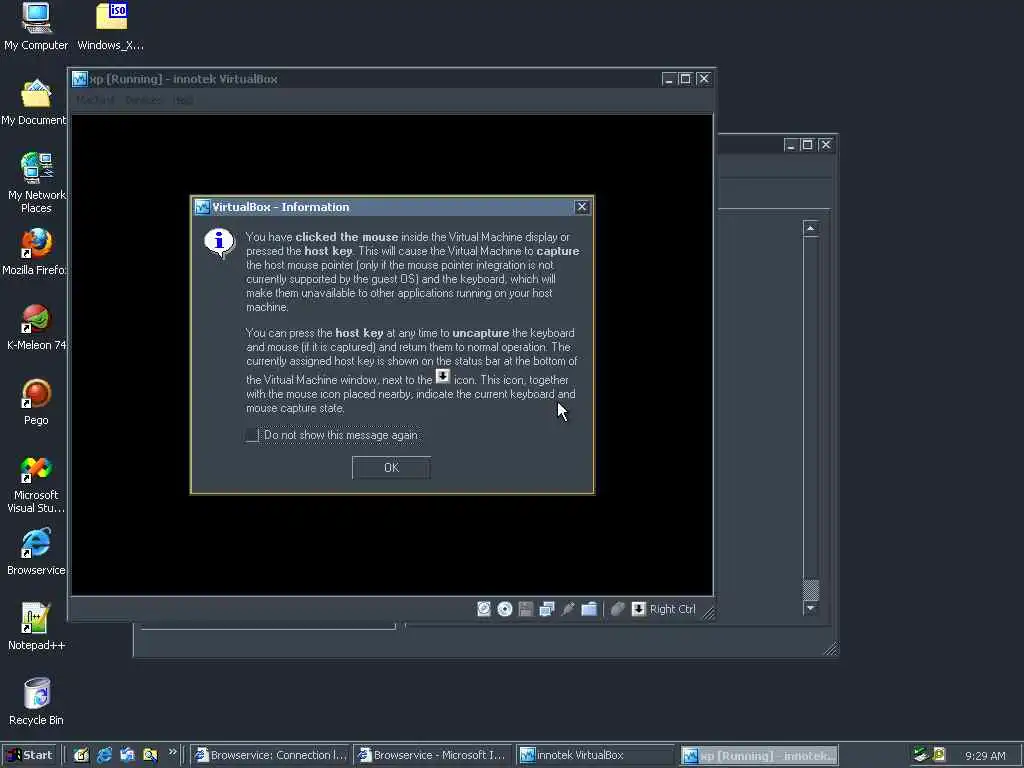This screenshot has width=1024, height=768.
Task: Click the 'Right Ctrl' host key label
Action: (672, 609)
